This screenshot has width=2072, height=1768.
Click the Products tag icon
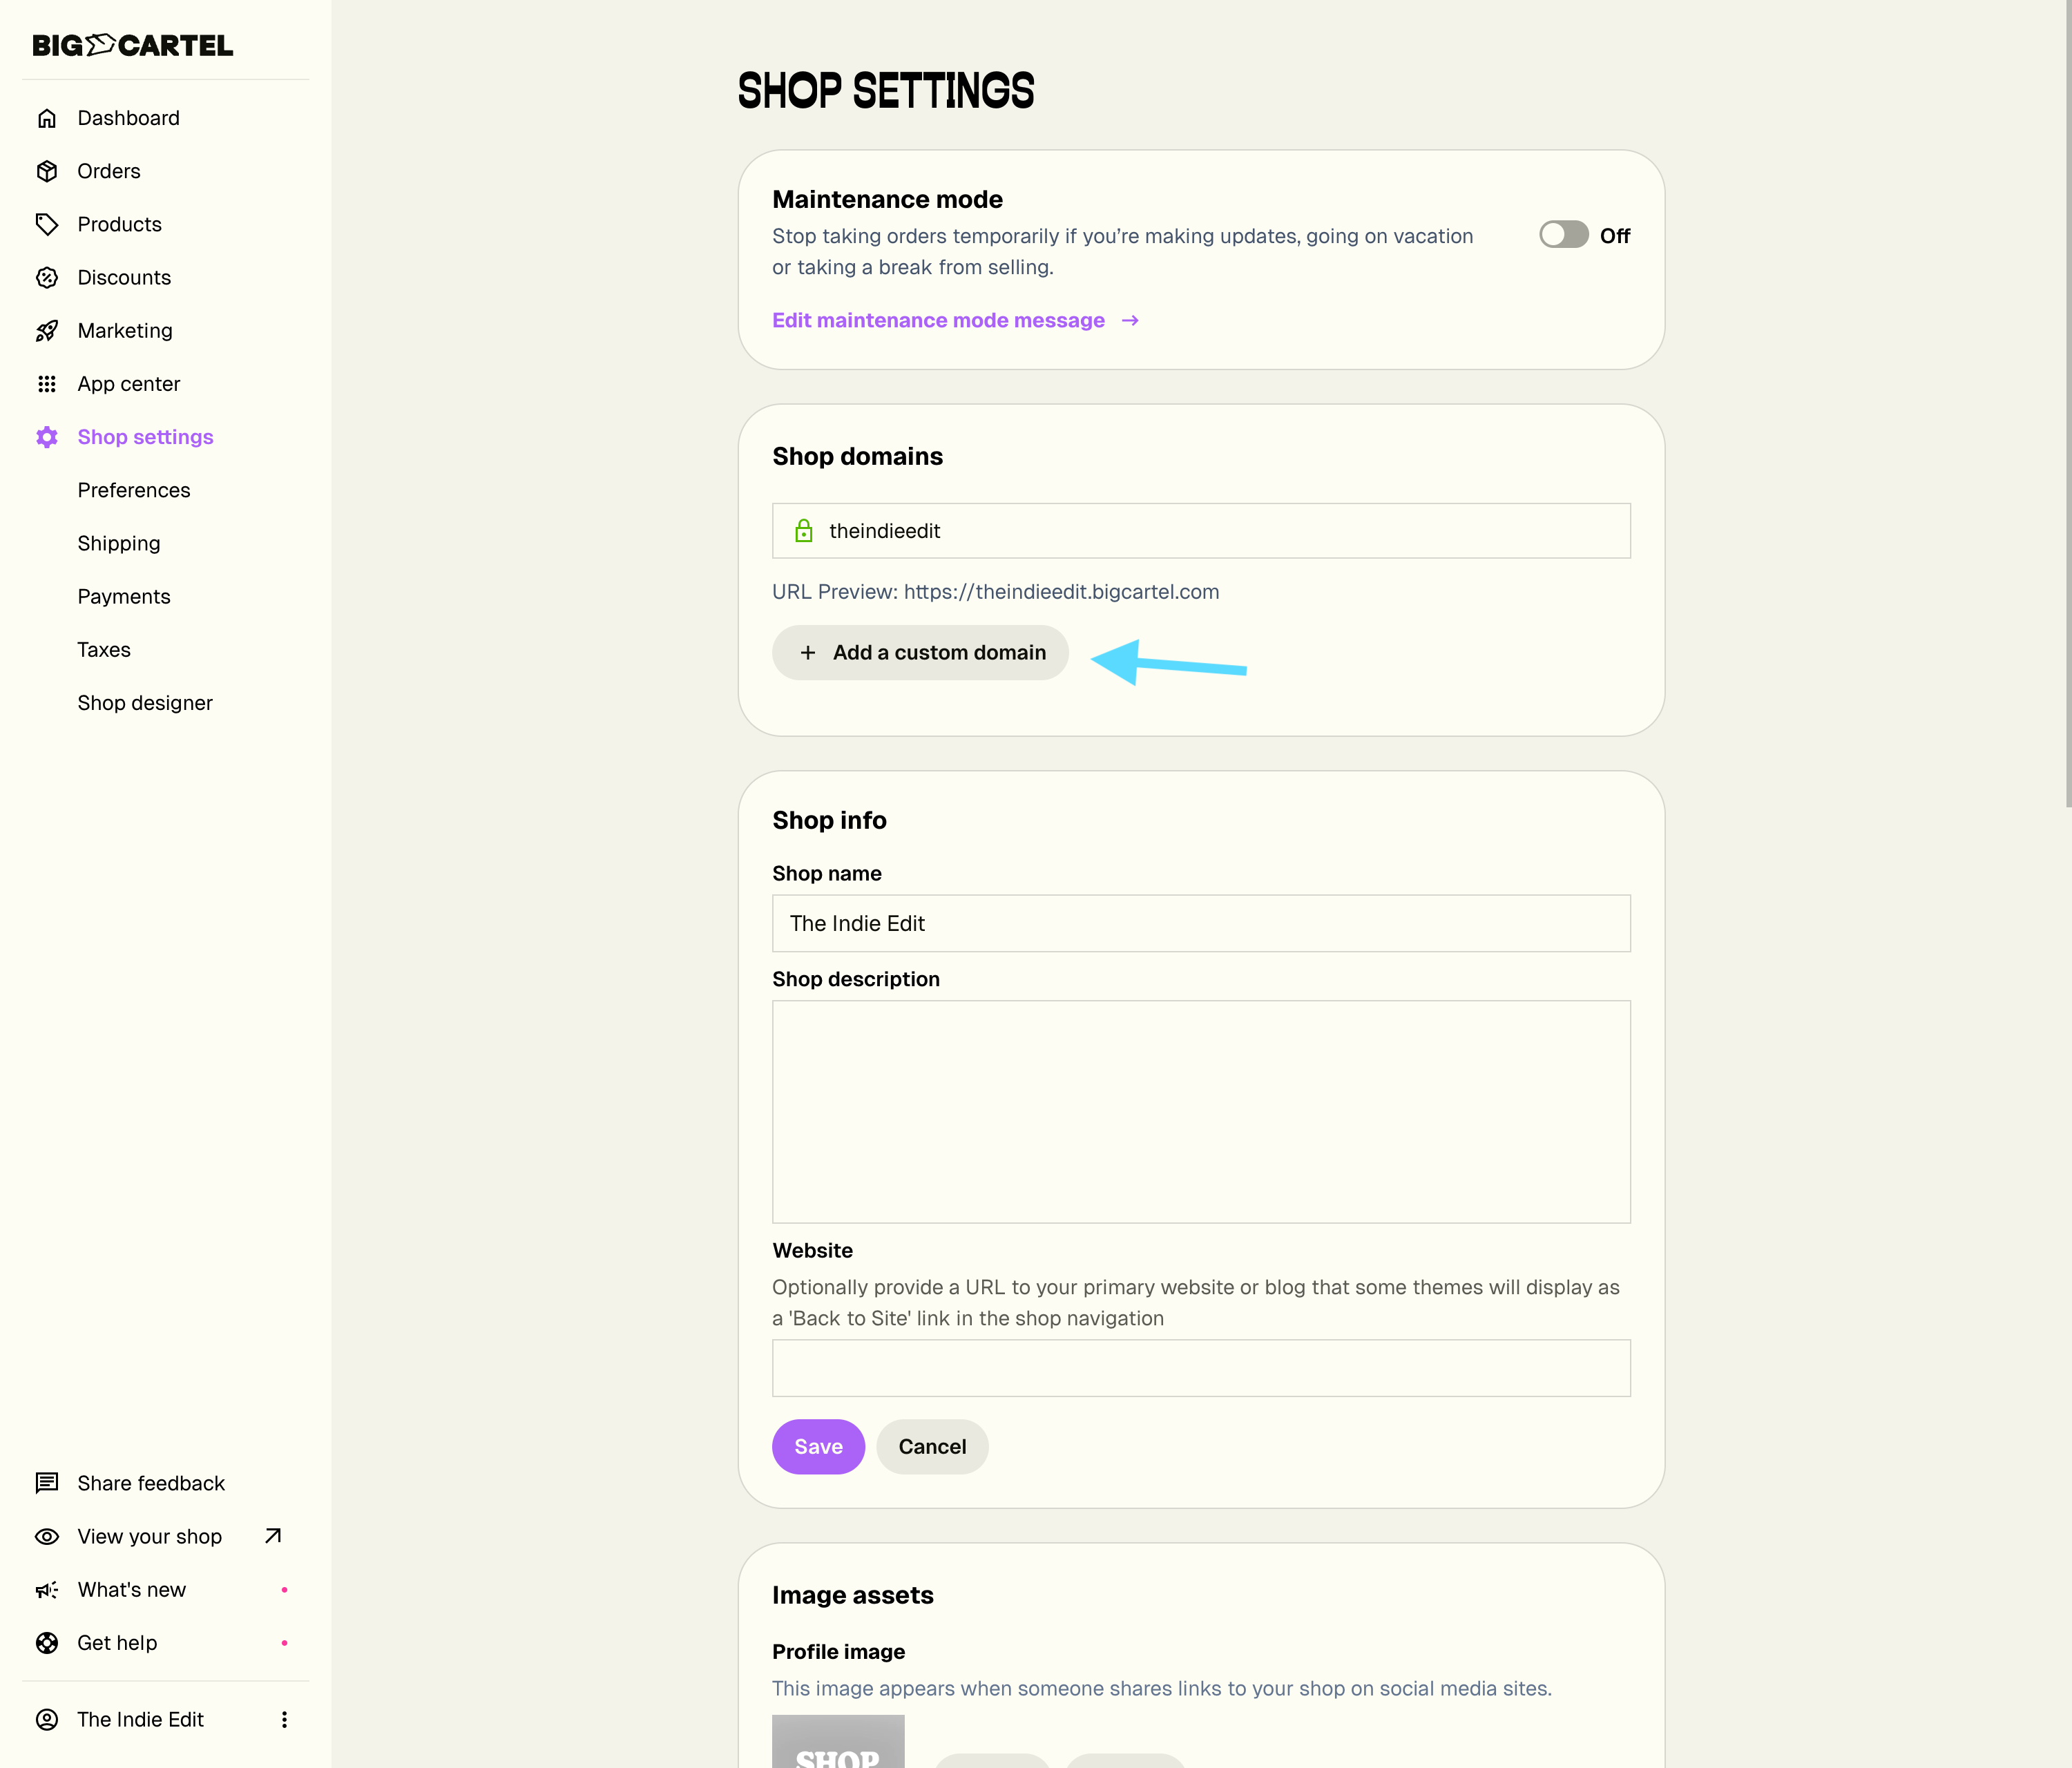(47, 224)
